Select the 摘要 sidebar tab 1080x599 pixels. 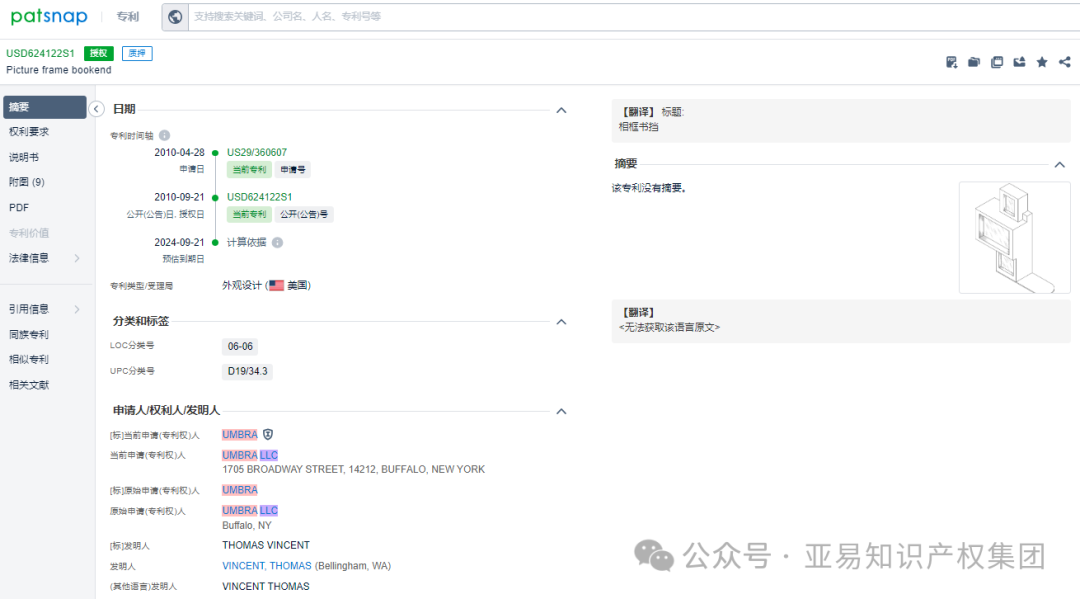coord(45,107)
